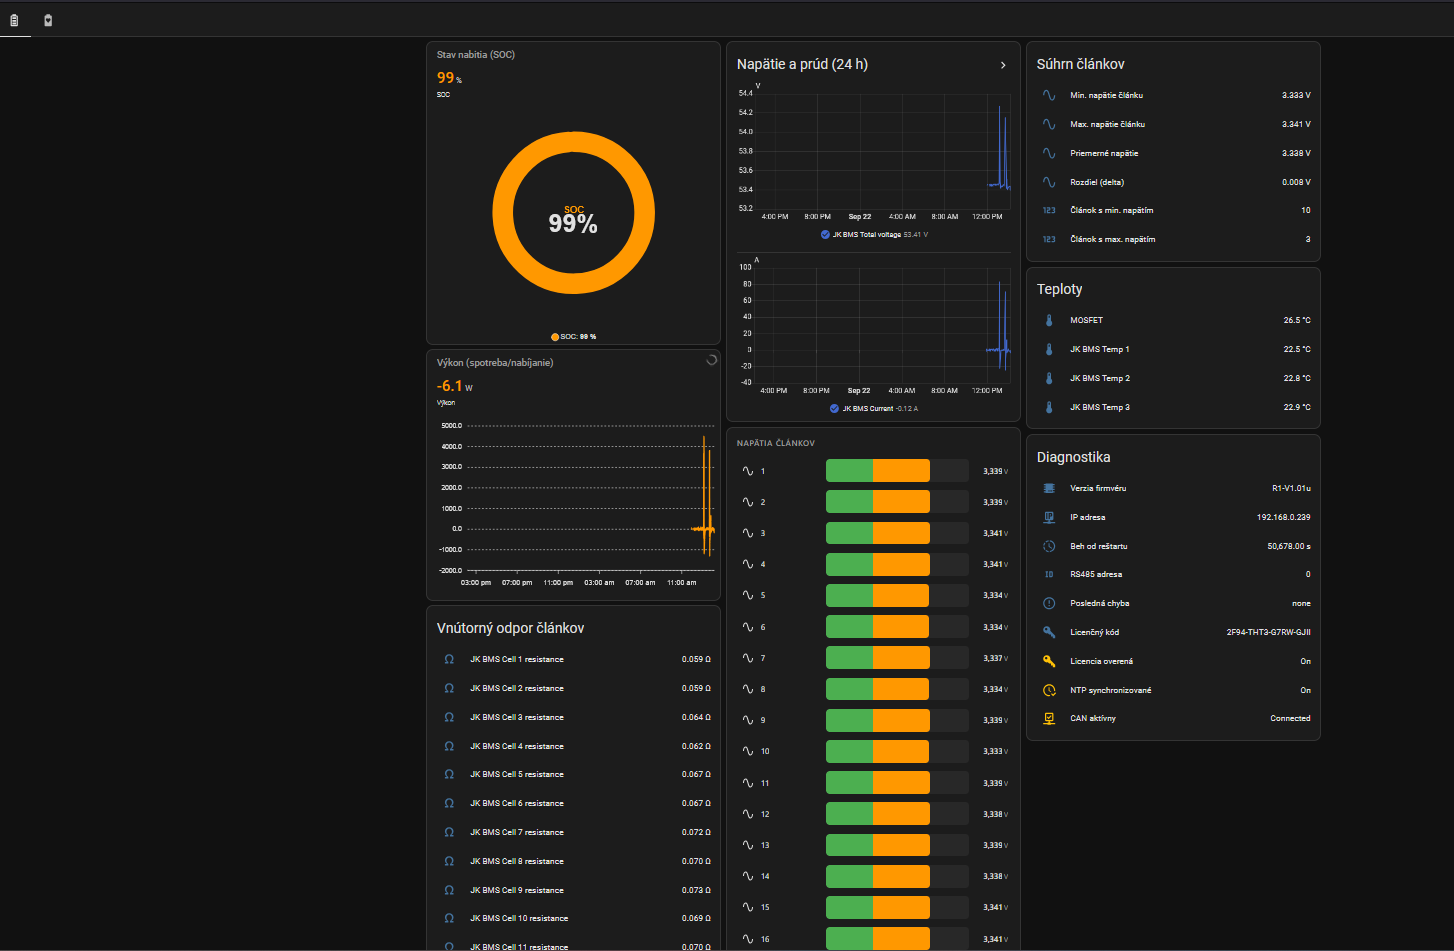This screenshot has width=1454, height=951.
Task: Open Max. napätie článku entity row
Action: point(1174,124)
